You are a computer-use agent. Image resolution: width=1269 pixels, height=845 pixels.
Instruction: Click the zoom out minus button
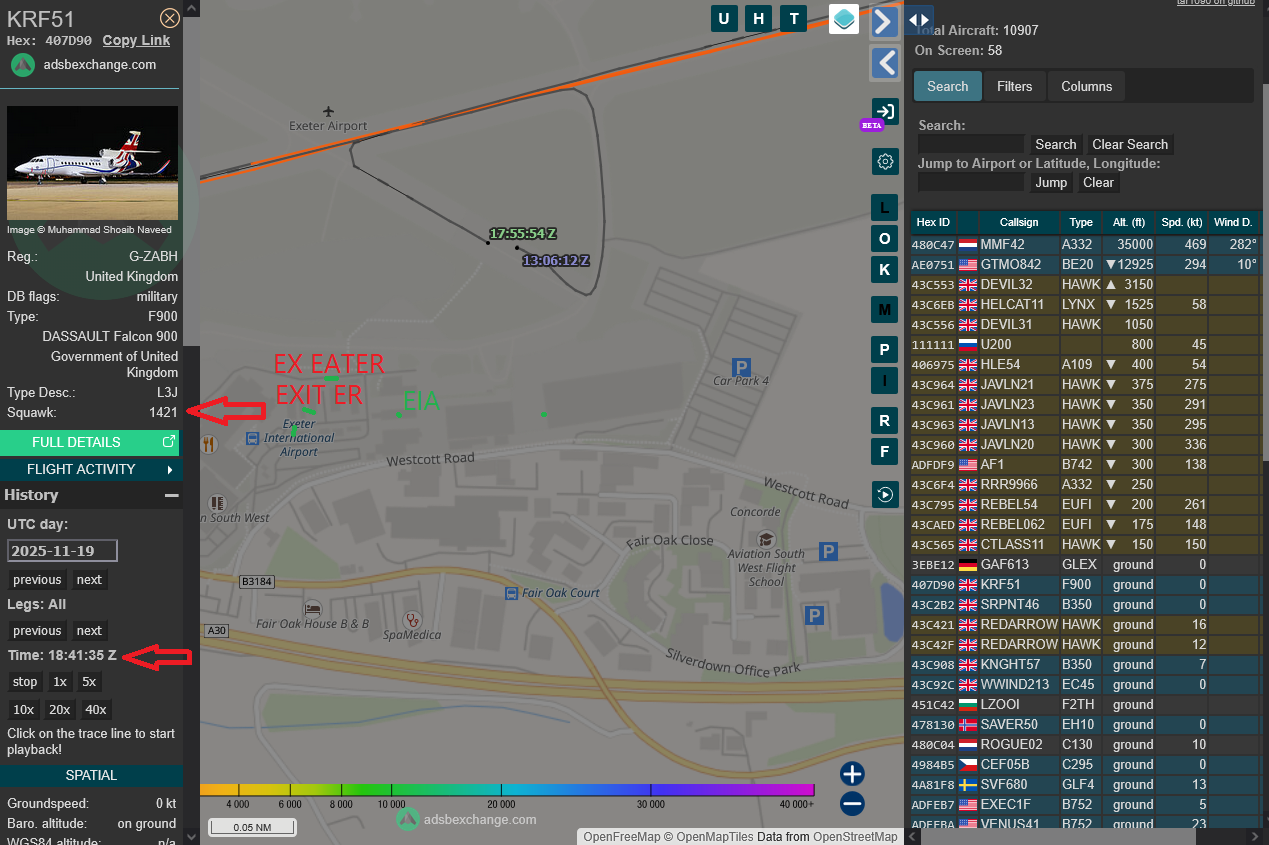pos(852,803)
